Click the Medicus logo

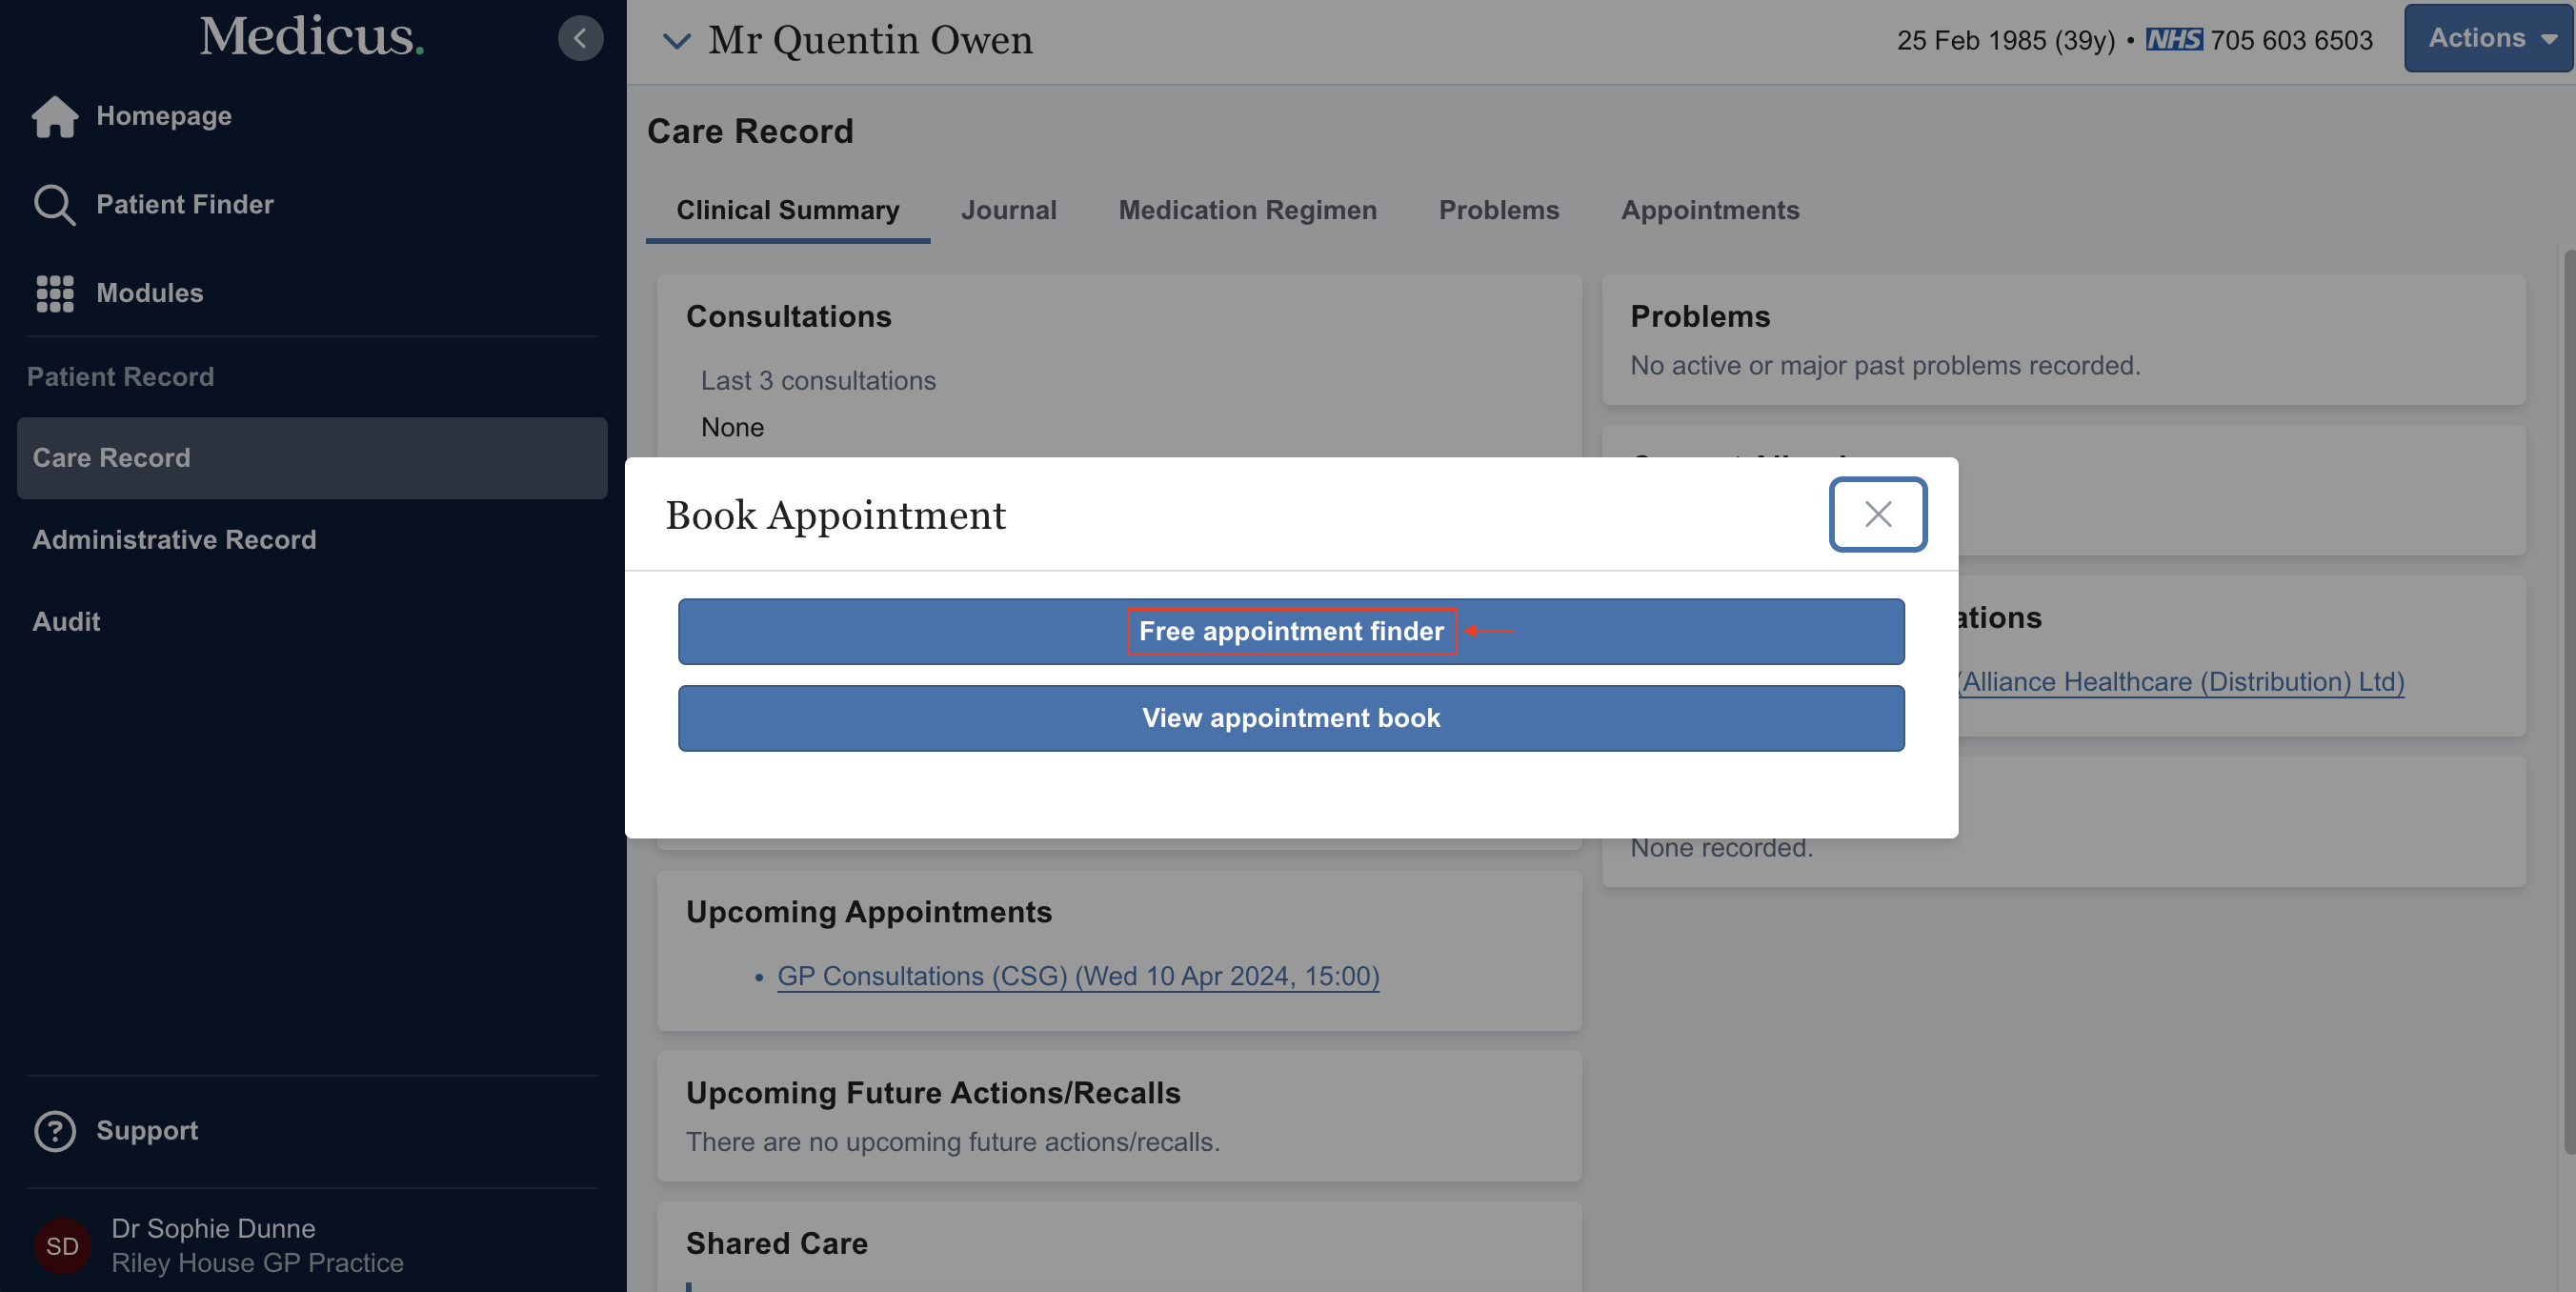pyautogui.click(x=311, y=37)
